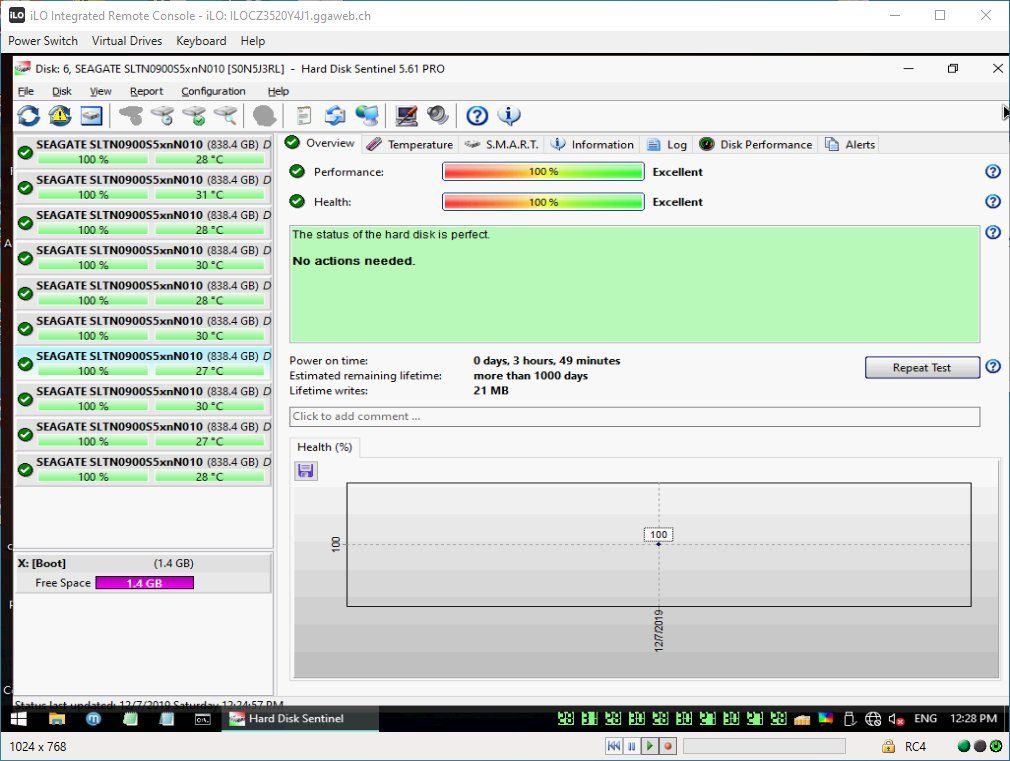This screenshot has height=761, width=1010.
Task: Click the speaker sound toolbar icon
Action: pos(437,116)
